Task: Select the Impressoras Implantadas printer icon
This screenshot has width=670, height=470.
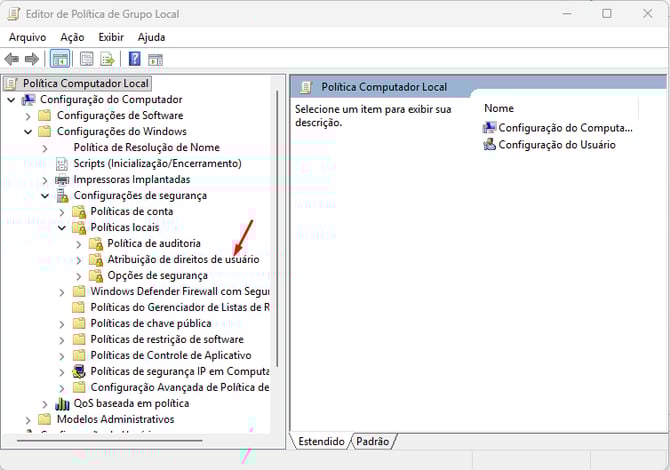Action: 62,180
